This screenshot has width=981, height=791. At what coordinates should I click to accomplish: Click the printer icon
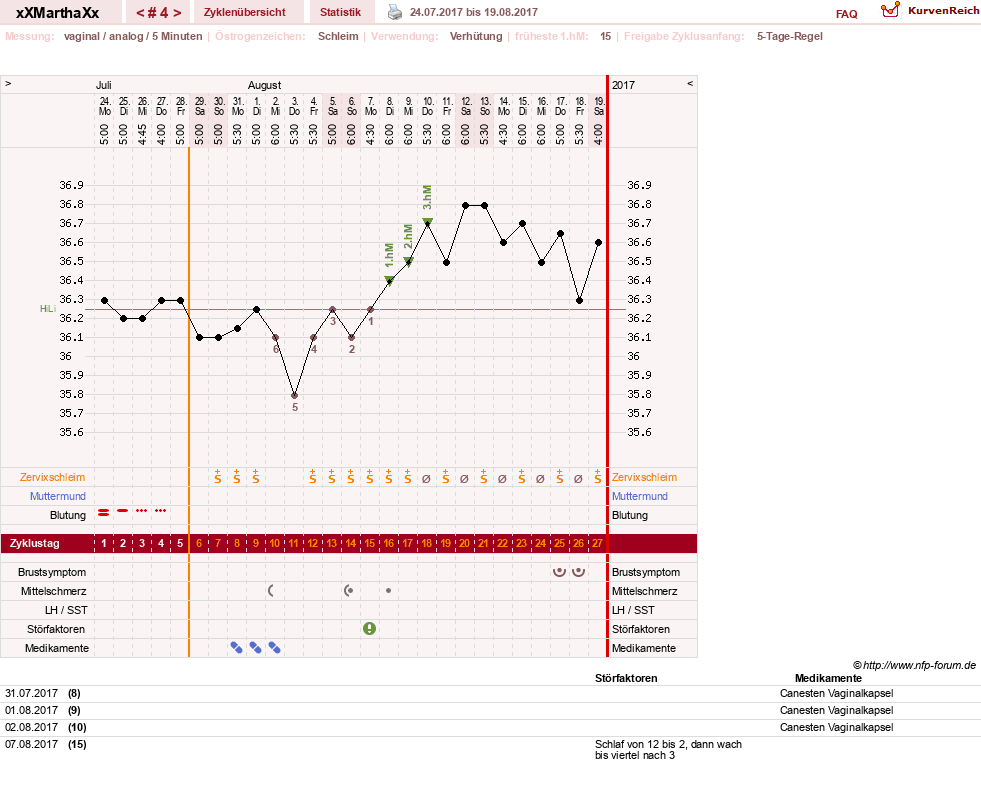[x=395, y=12]
